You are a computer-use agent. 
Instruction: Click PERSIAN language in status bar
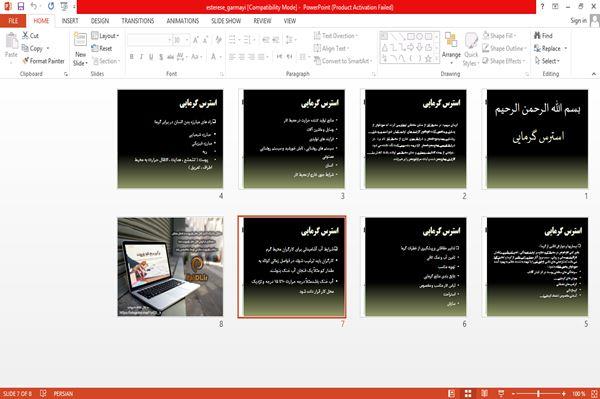click(63, 393)
